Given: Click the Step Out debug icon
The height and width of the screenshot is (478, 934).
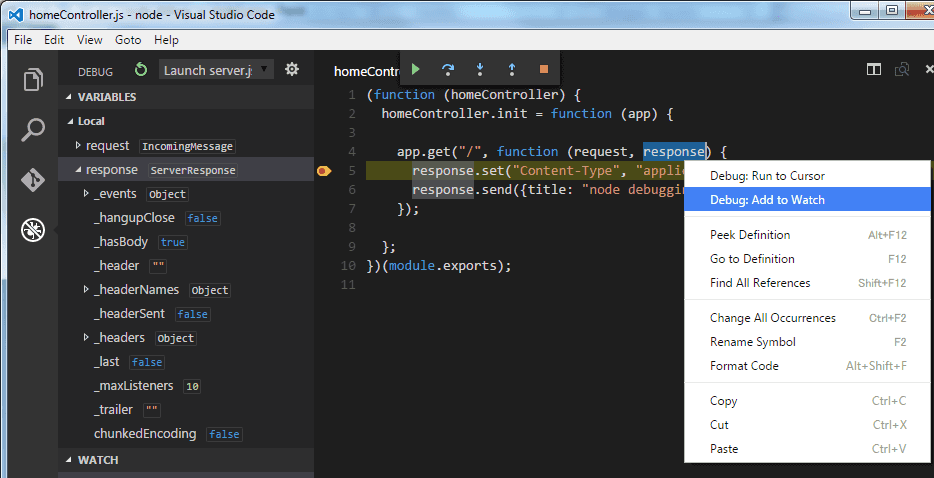Looking at the screenshot, I should pos(512,69).
